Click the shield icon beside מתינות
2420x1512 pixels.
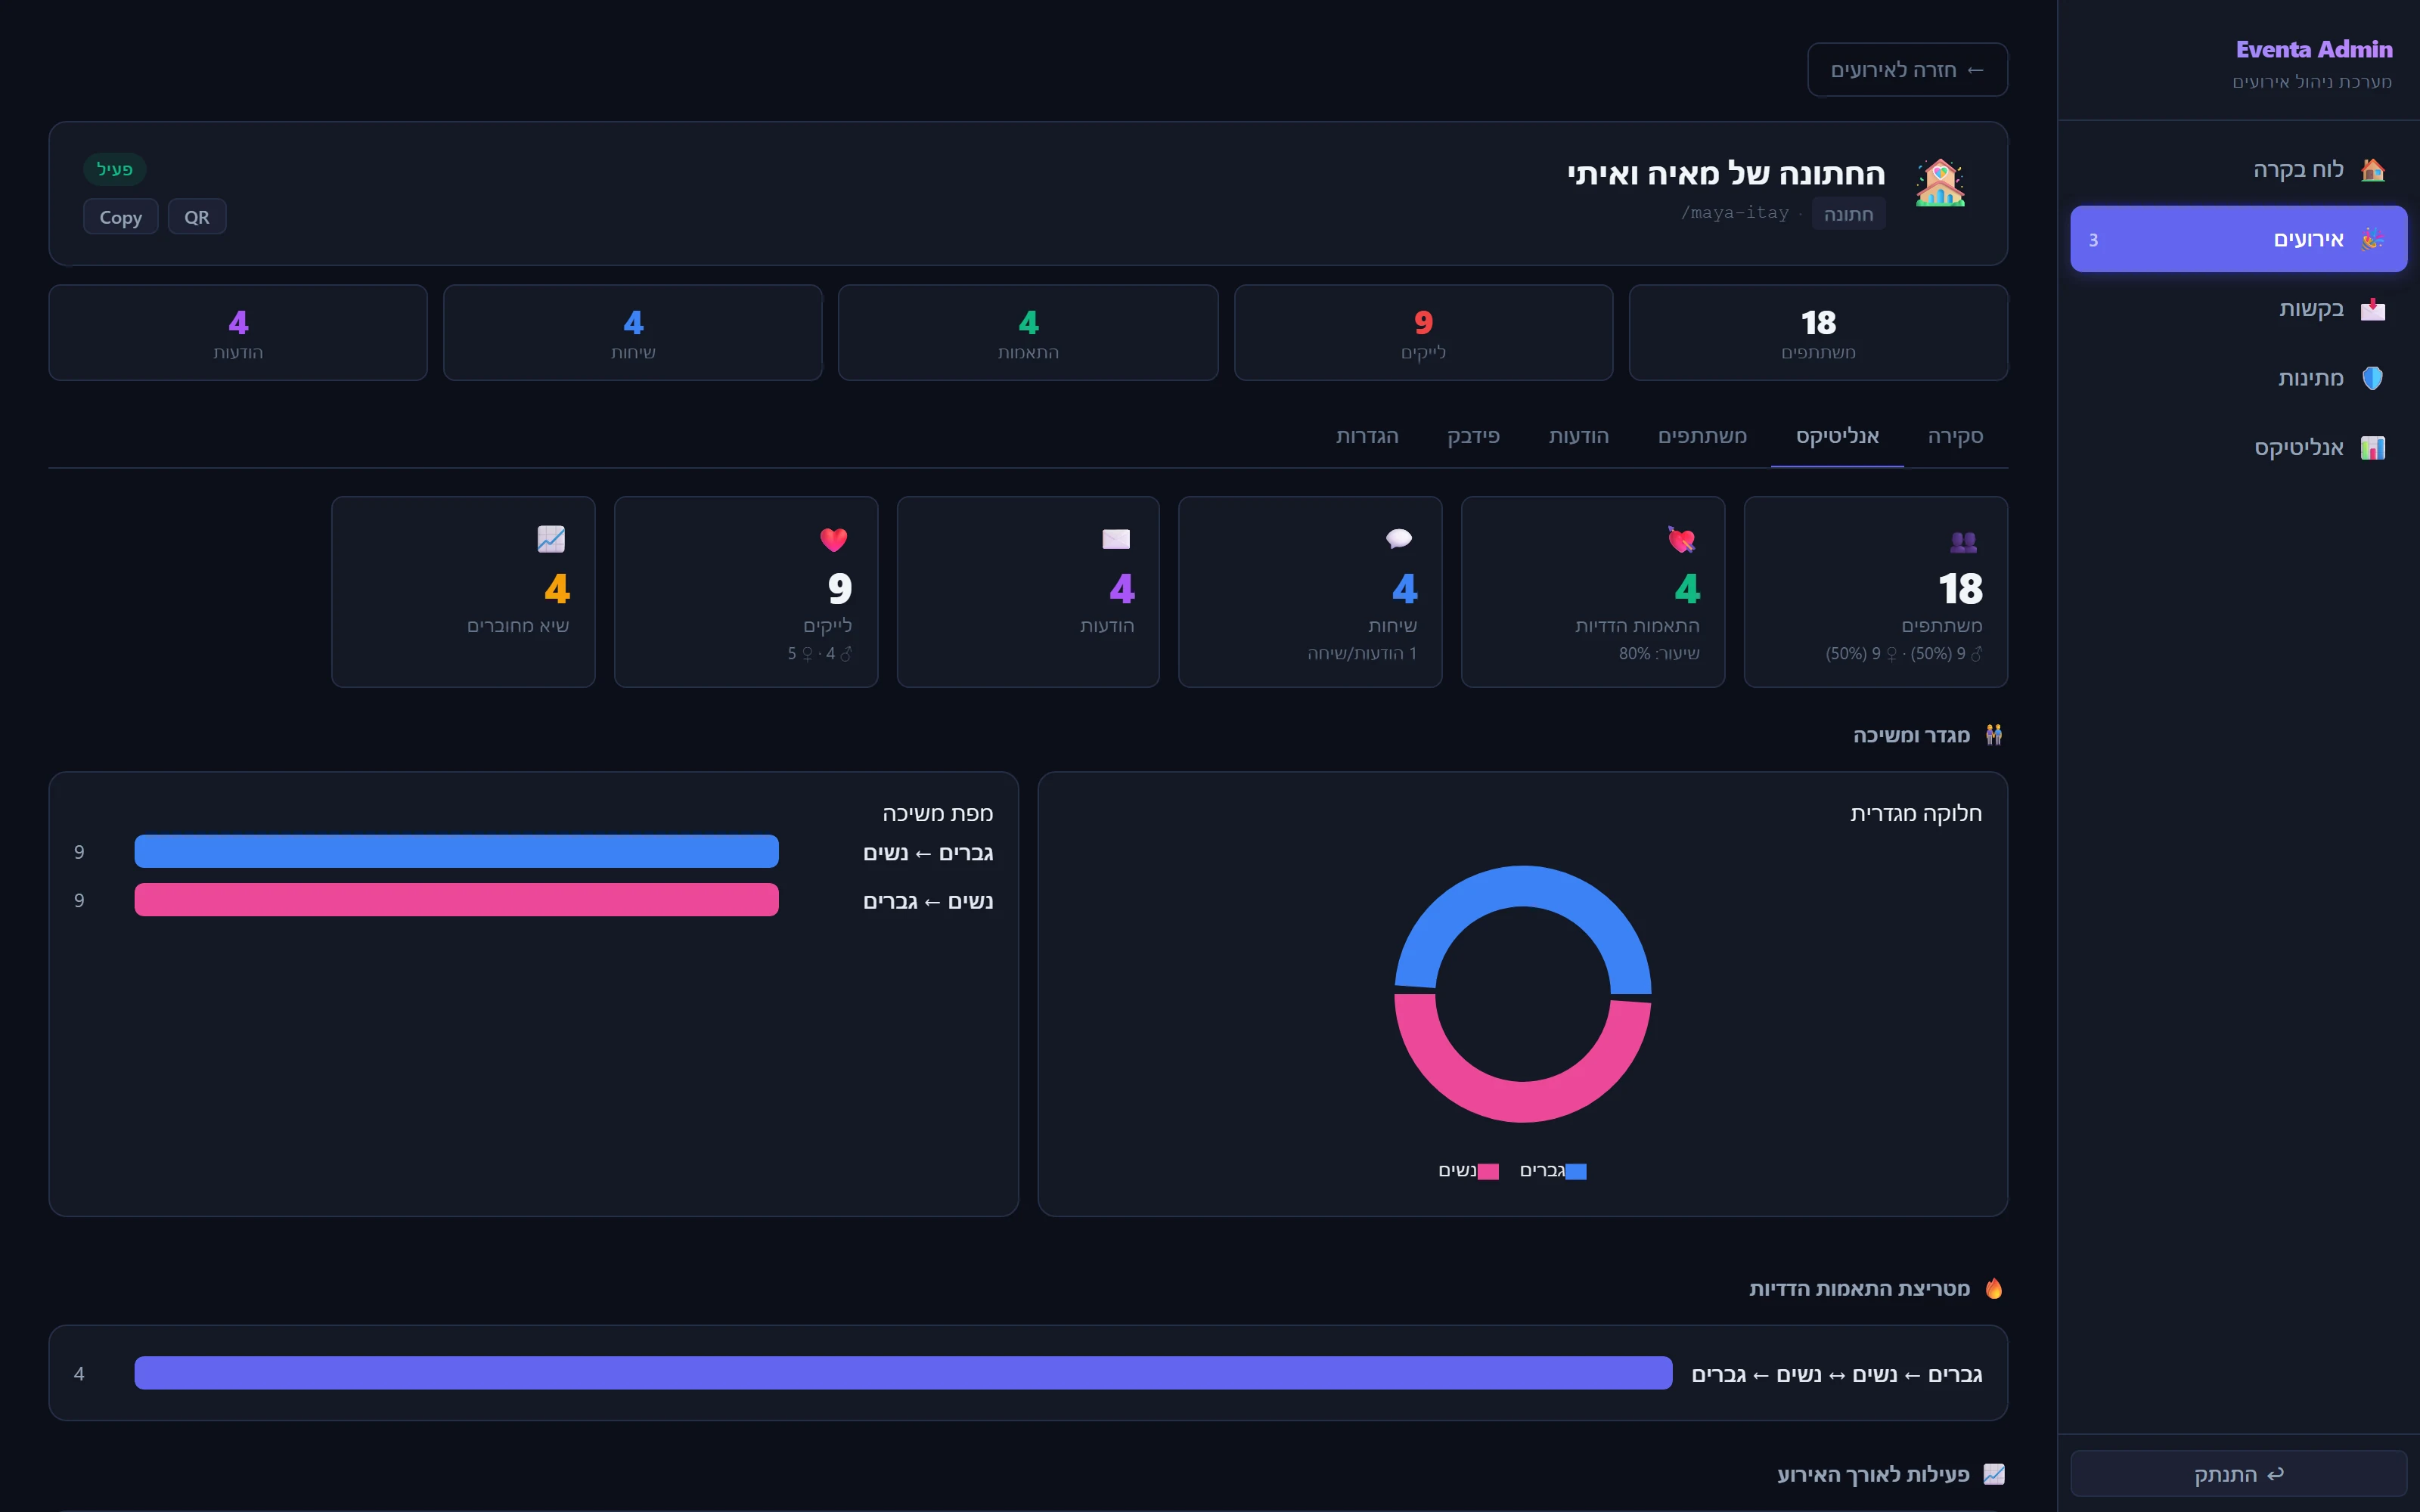2372,378
